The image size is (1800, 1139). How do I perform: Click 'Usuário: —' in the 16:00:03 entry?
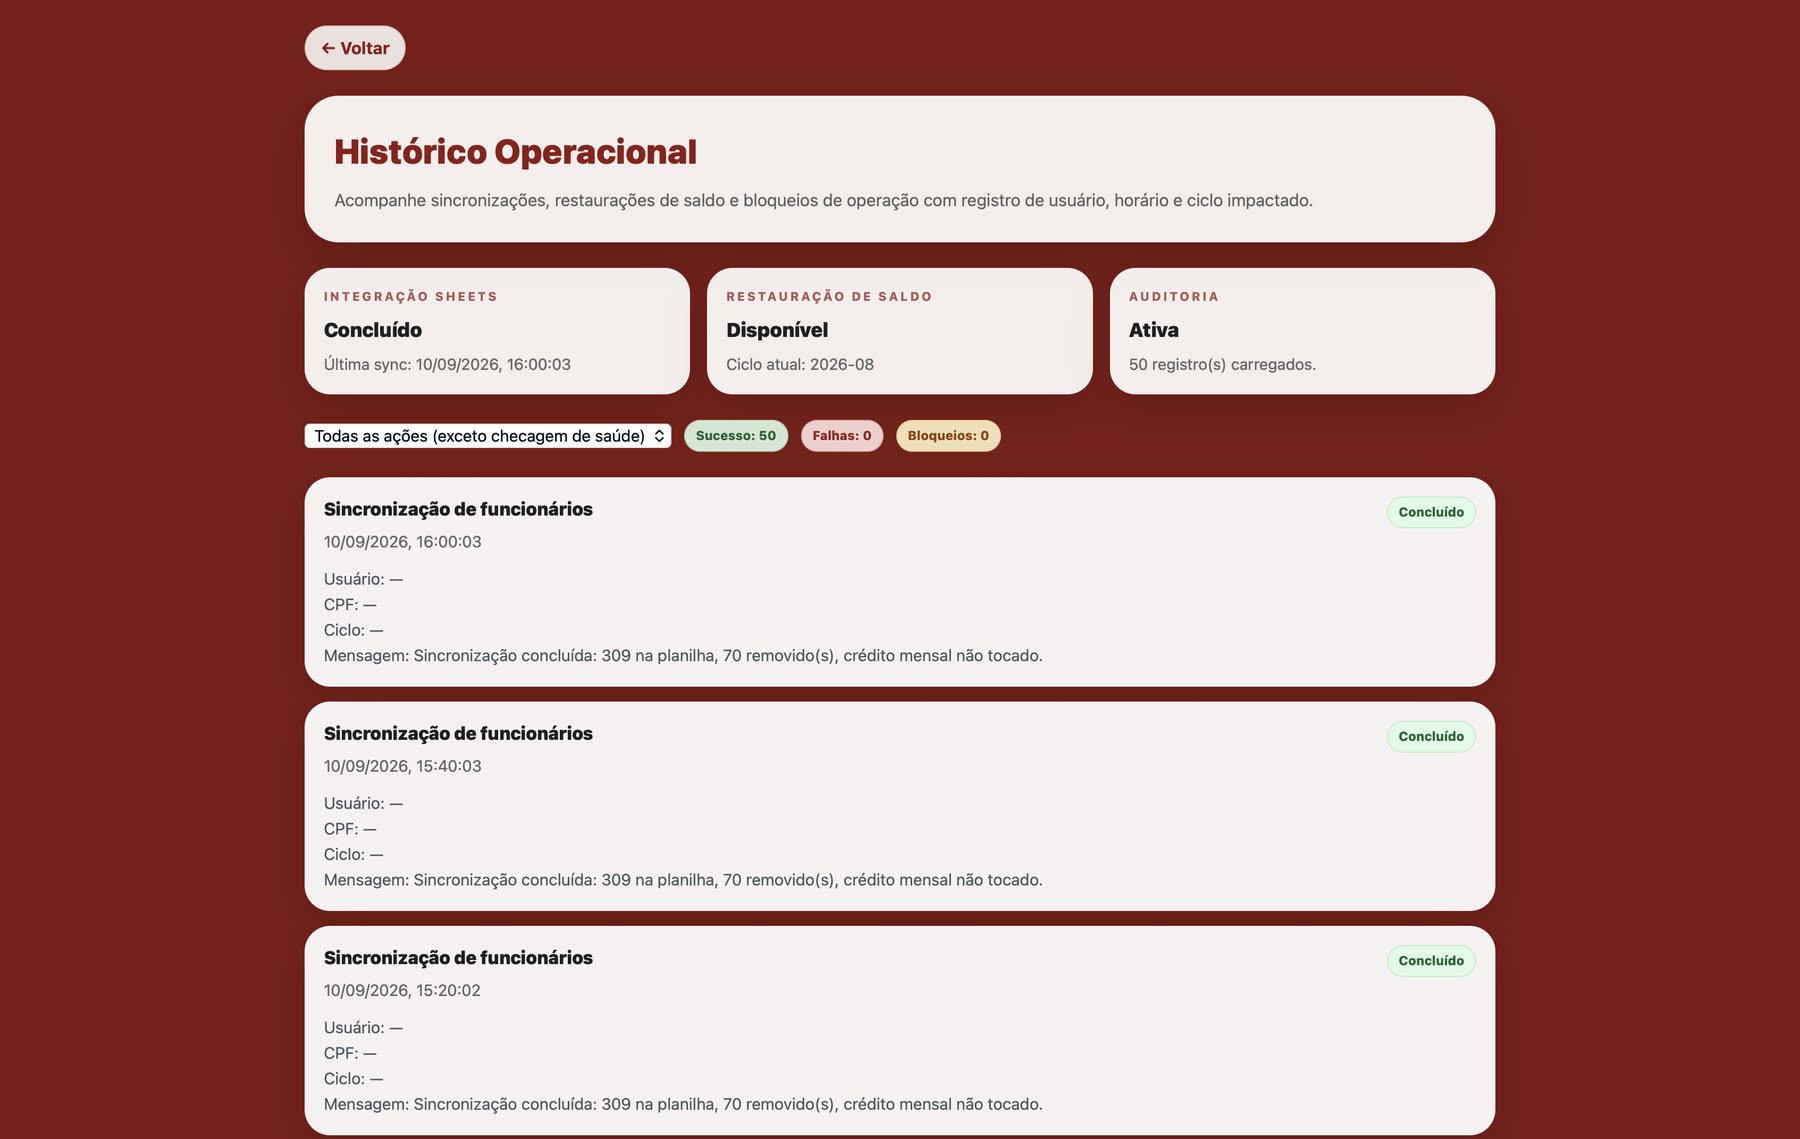point(363,579)
